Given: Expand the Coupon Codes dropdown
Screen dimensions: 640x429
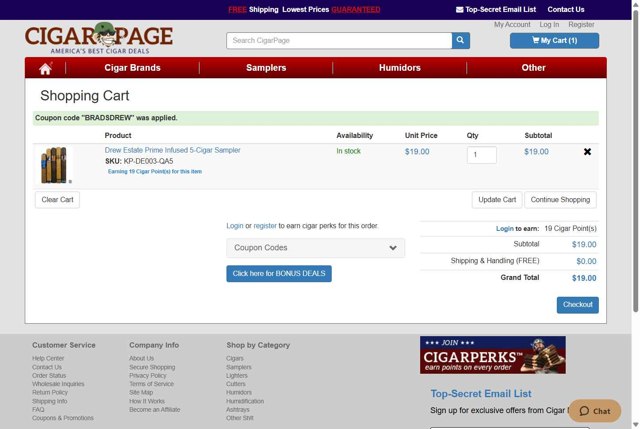Looking at the screenshot, I should click(x=316, y=248).
